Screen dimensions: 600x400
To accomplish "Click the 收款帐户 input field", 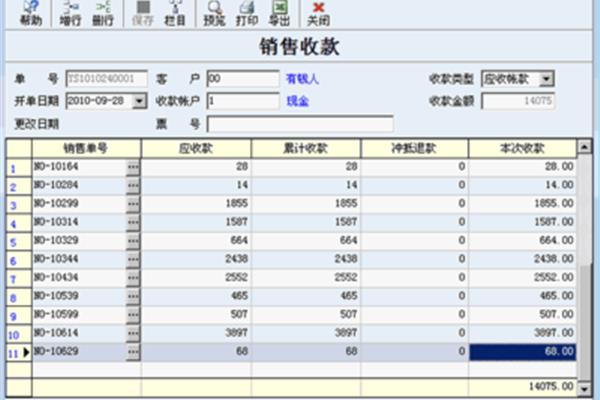I will click(243, 101).
